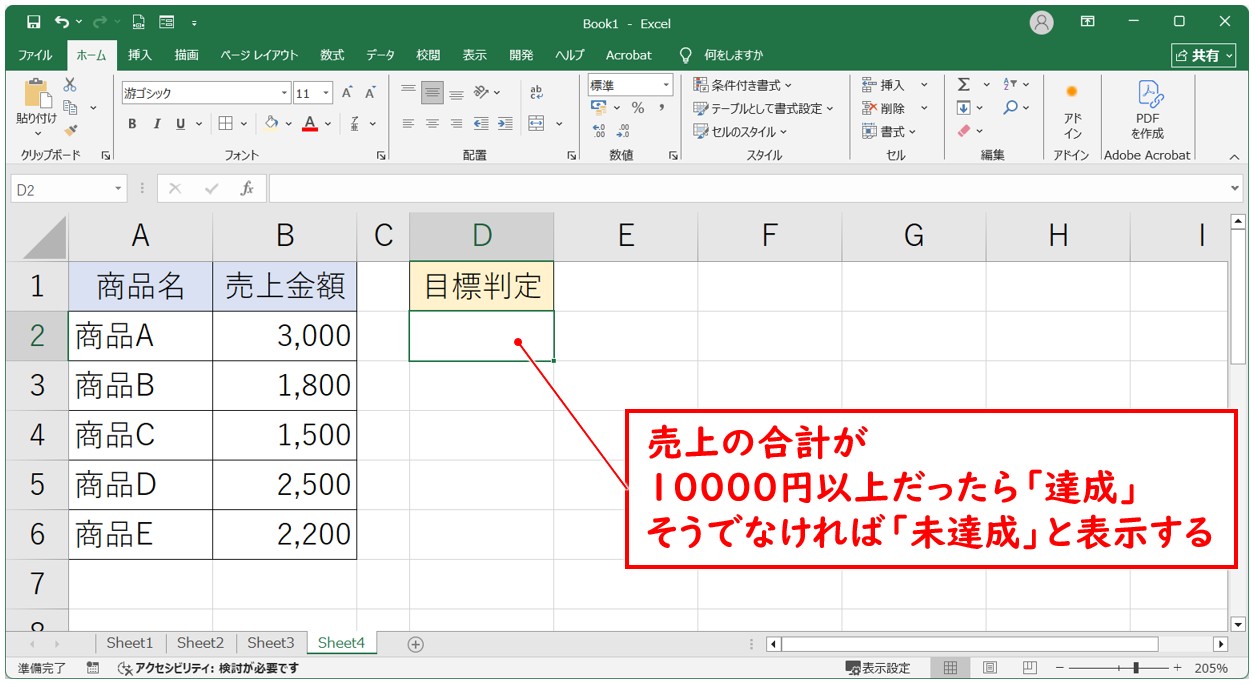Open the font name dropdown 游ゴシック
The height and width of the screenshot is (684, 1255).
pos(284,93)
